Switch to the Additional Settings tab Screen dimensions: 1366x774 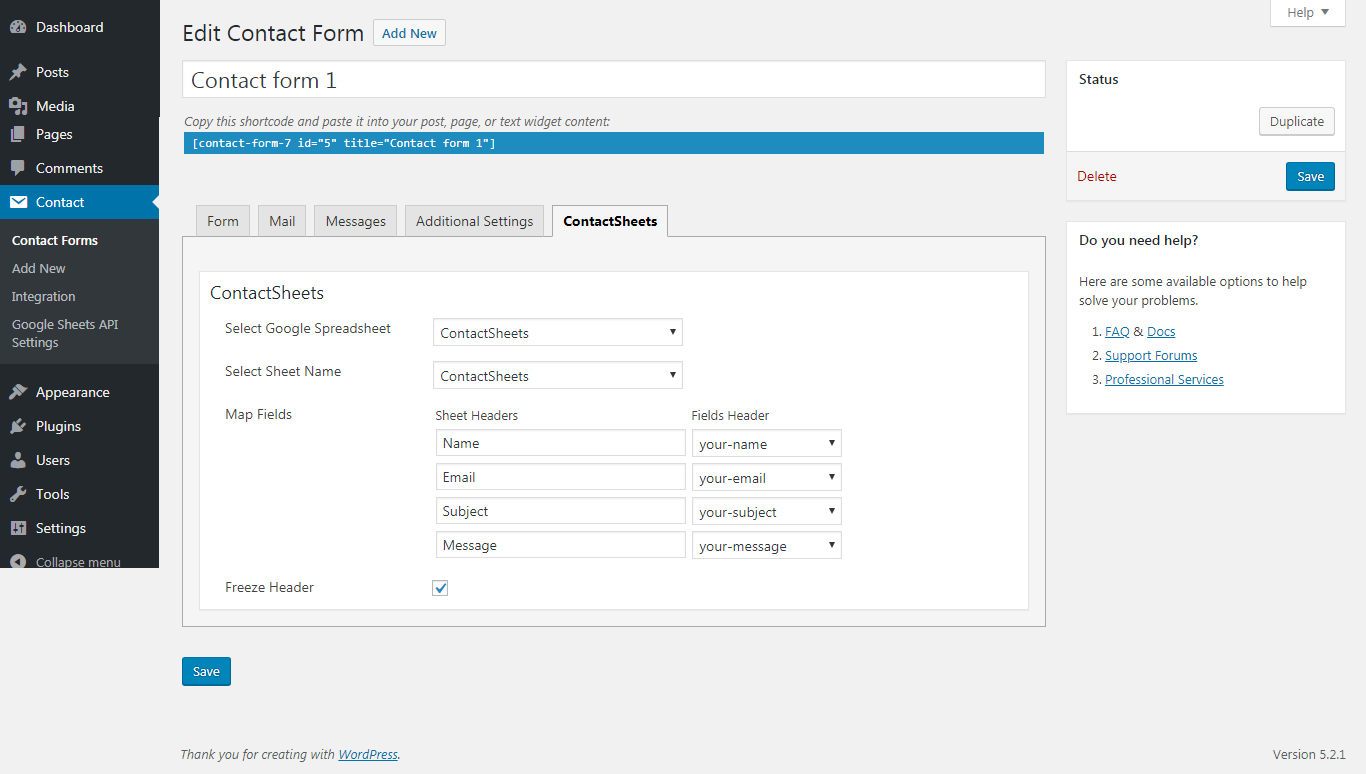tap(474, 221)
